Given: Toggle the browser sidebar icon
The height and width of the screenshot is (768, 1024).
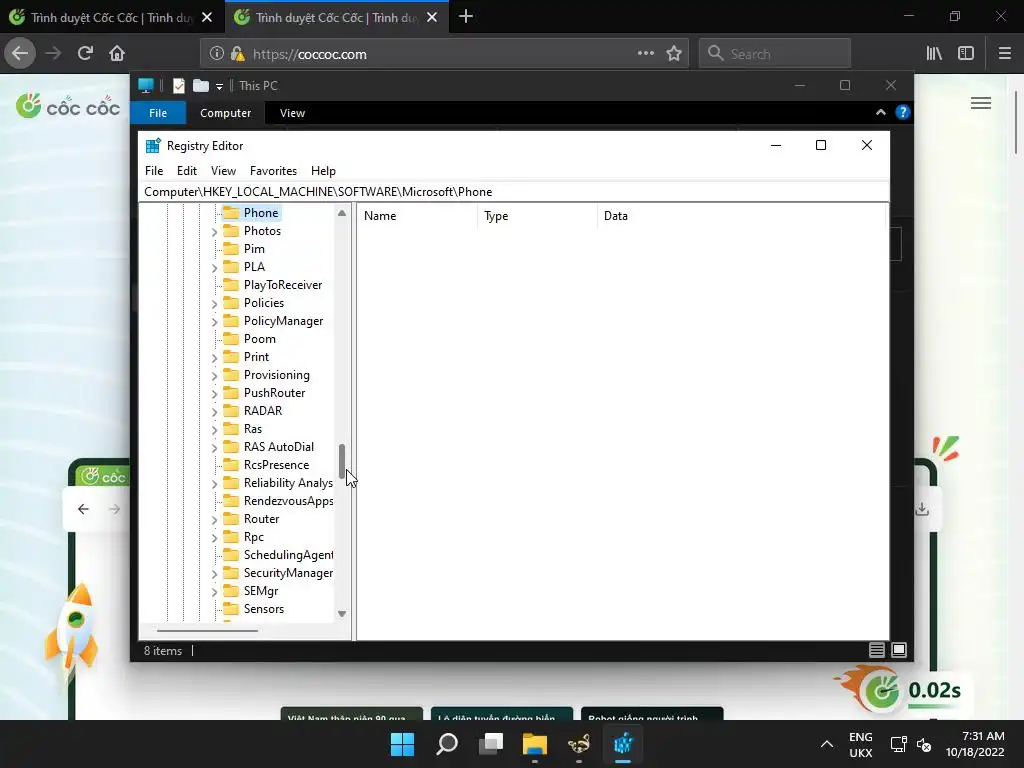Looking at the screenshot, I should 966,54.
